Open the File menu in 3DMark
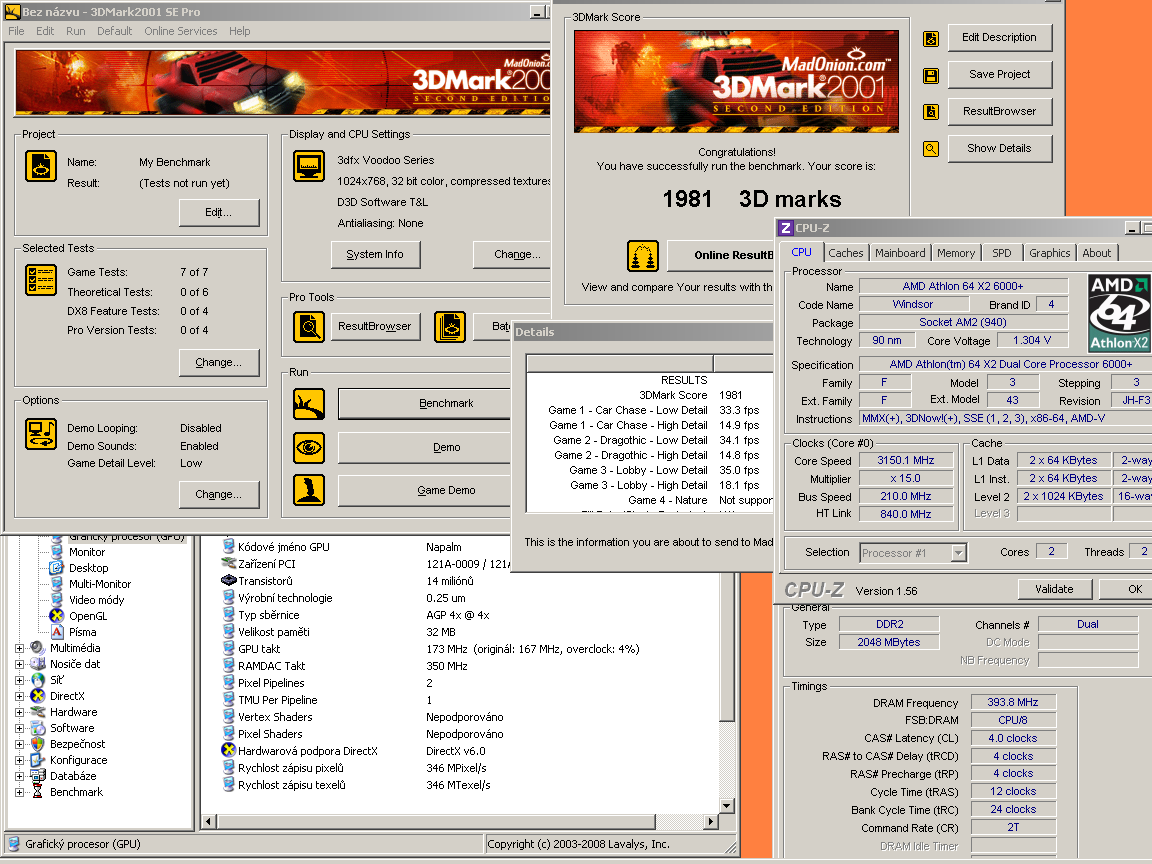 [16, 31]
